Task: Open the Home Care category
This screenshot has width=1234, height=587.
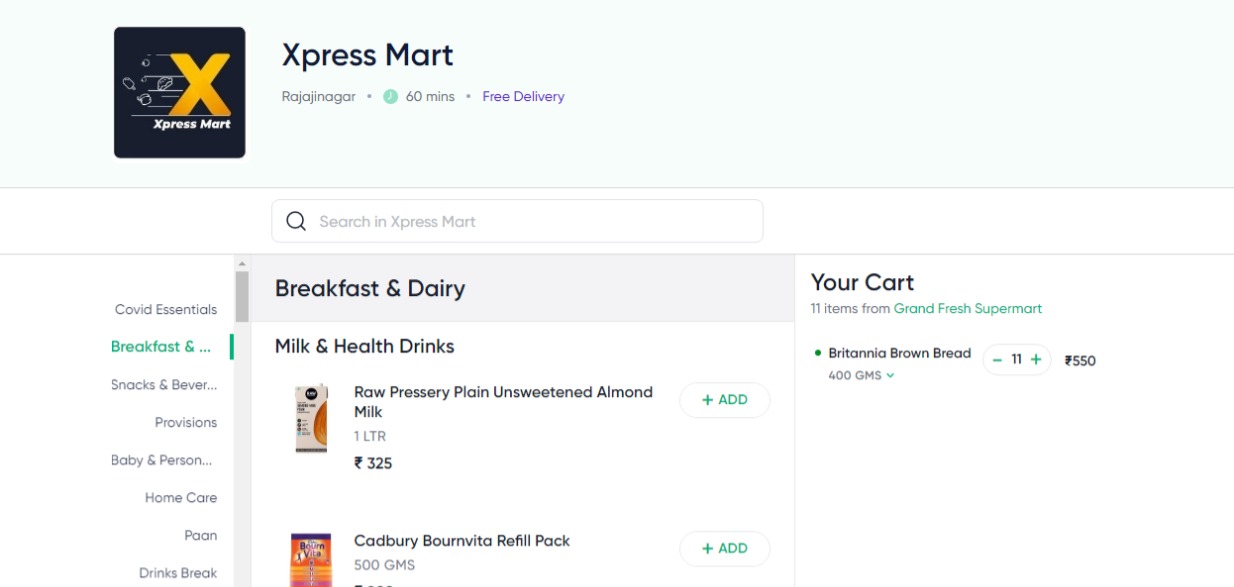Action: click(181, 498)
